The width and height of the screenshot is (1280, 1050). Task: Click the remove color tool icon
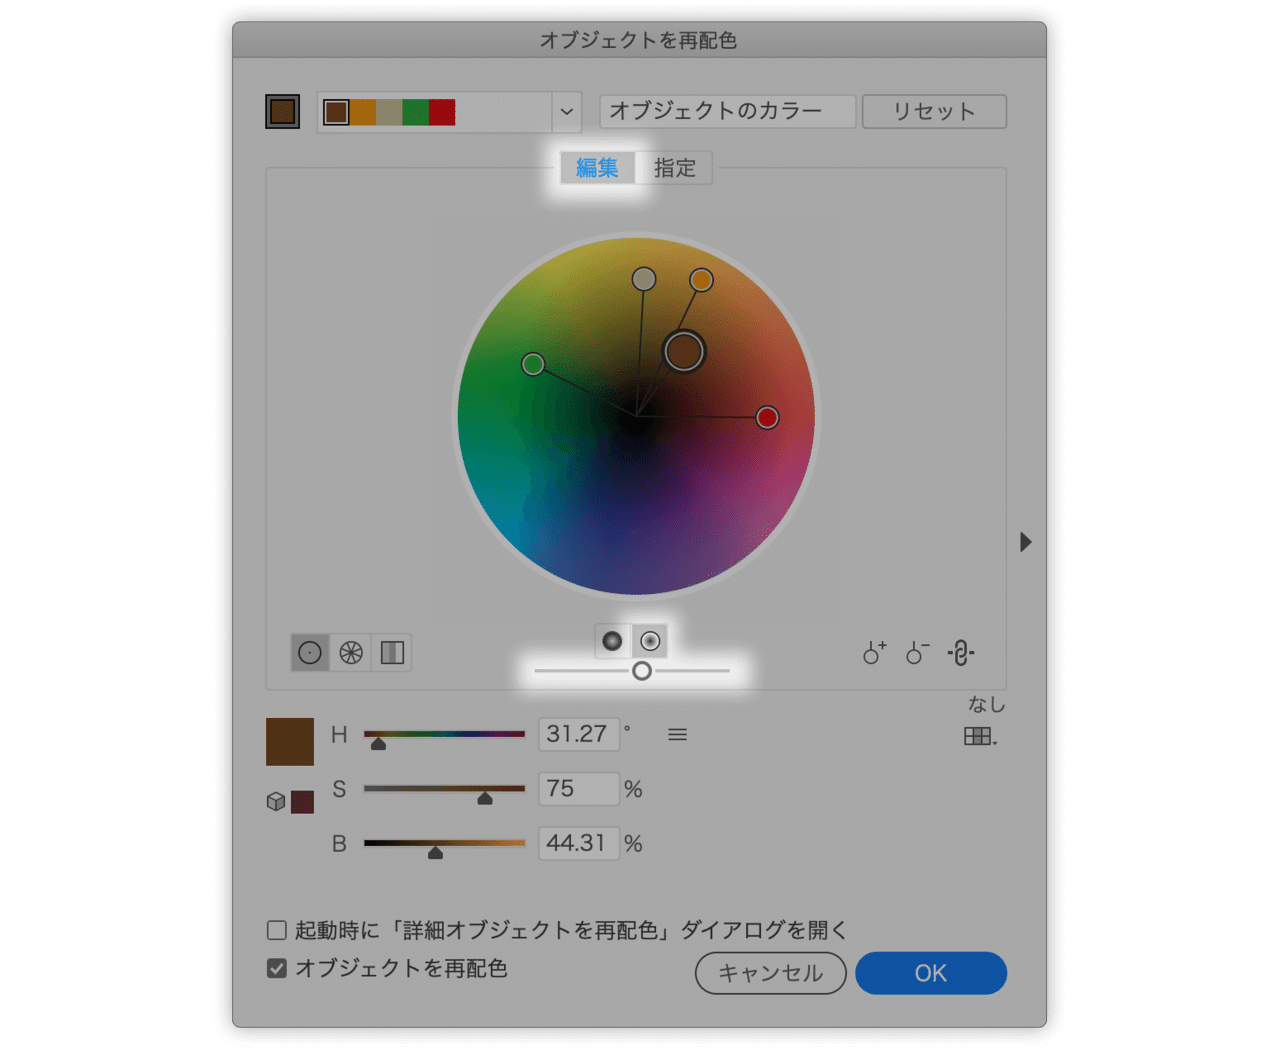[x=917, y=653]
